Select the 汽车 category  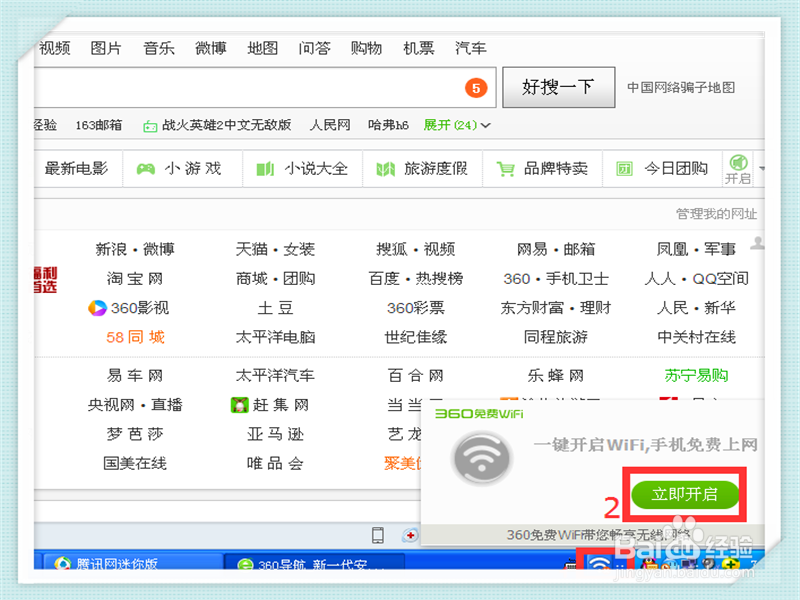pyautogui.click(x=471, y=48)
